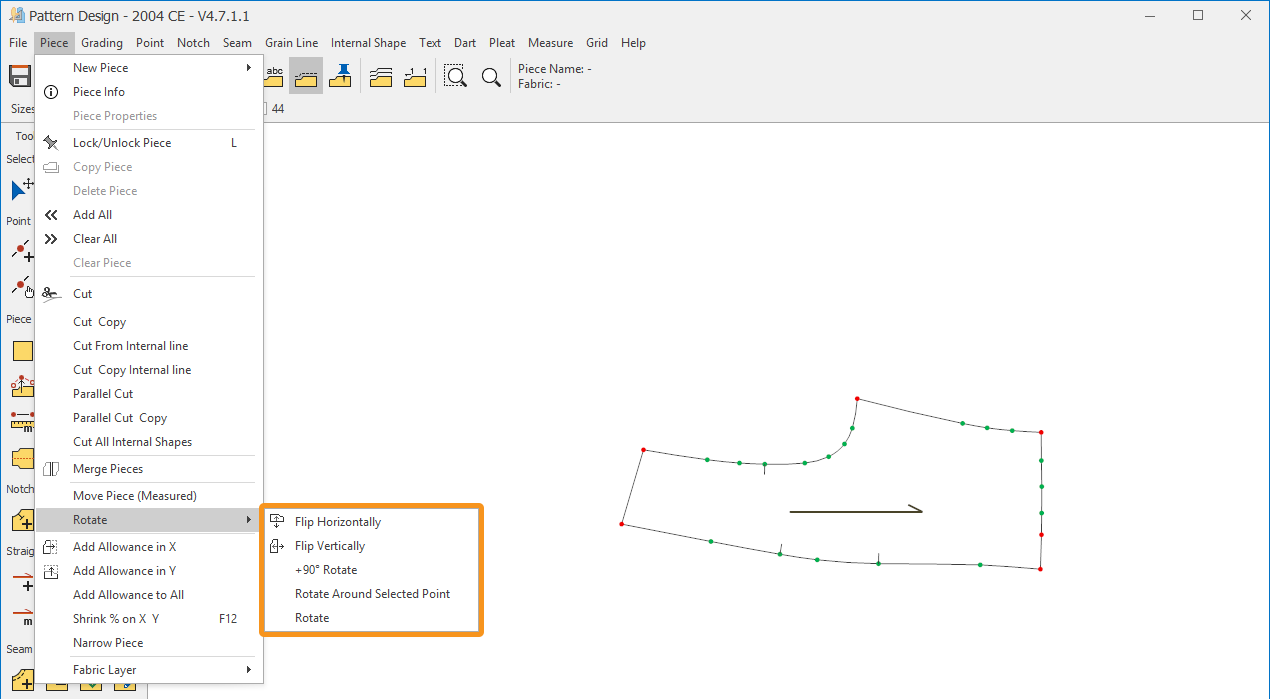Toggle the highlighted dashed seam display icon

point(307,76)
